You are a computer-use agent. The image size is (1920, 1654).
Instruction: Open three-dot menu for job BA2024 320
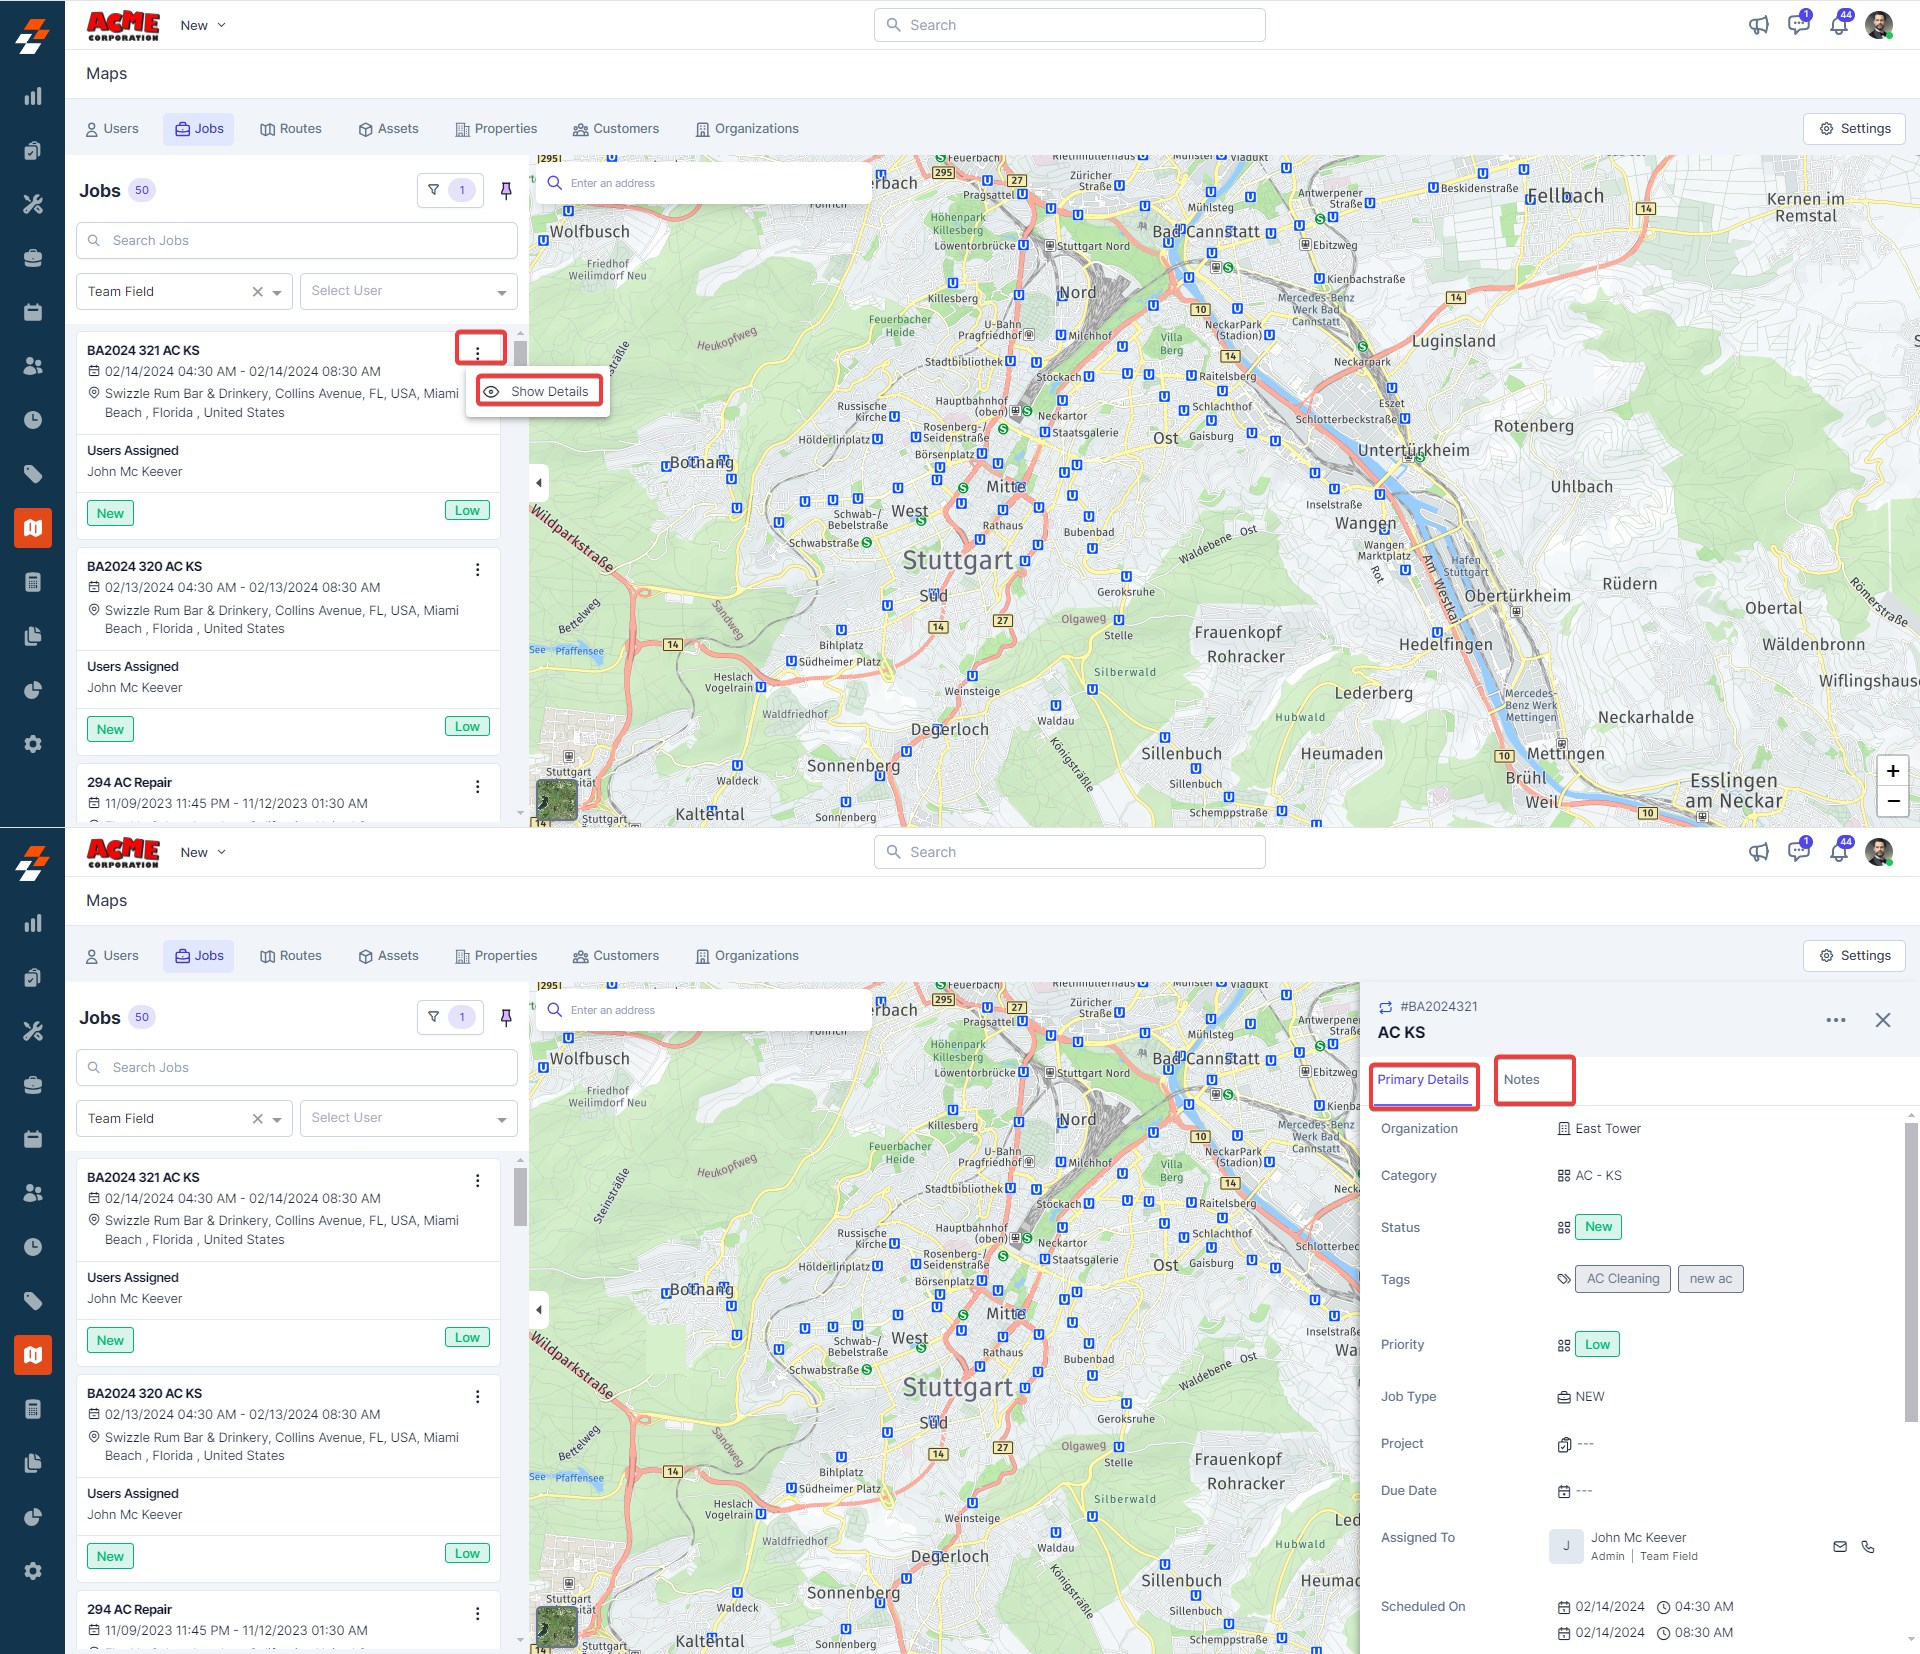coord(477,569)
